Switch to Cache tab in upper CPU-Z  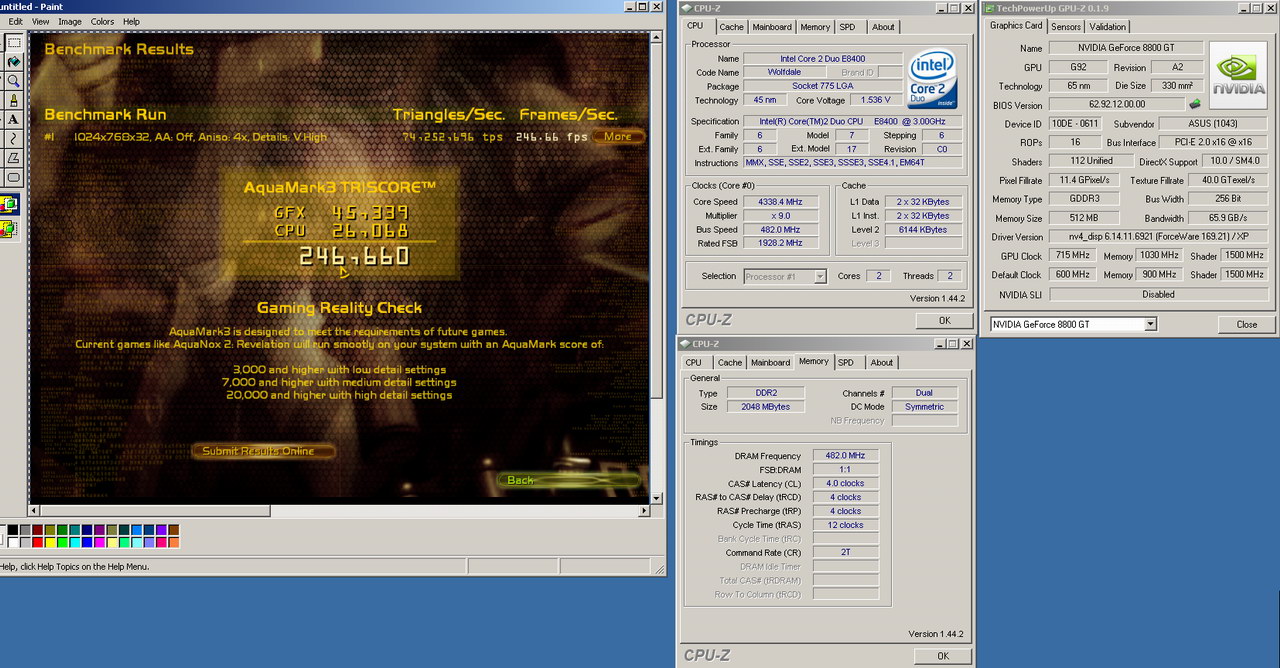pos(731,27)
